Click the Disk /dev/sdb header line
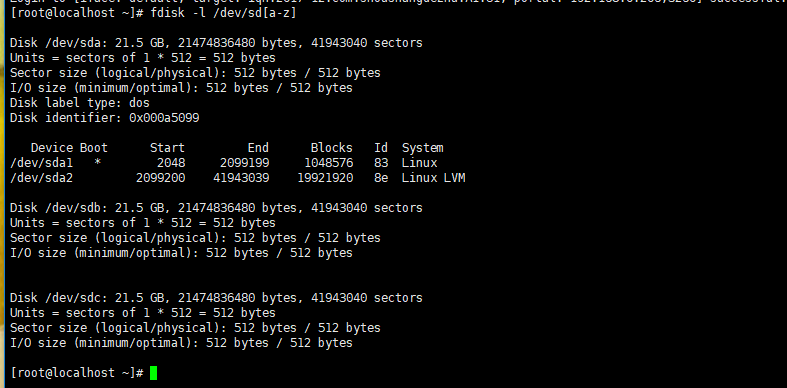 [x=216, y=208]
